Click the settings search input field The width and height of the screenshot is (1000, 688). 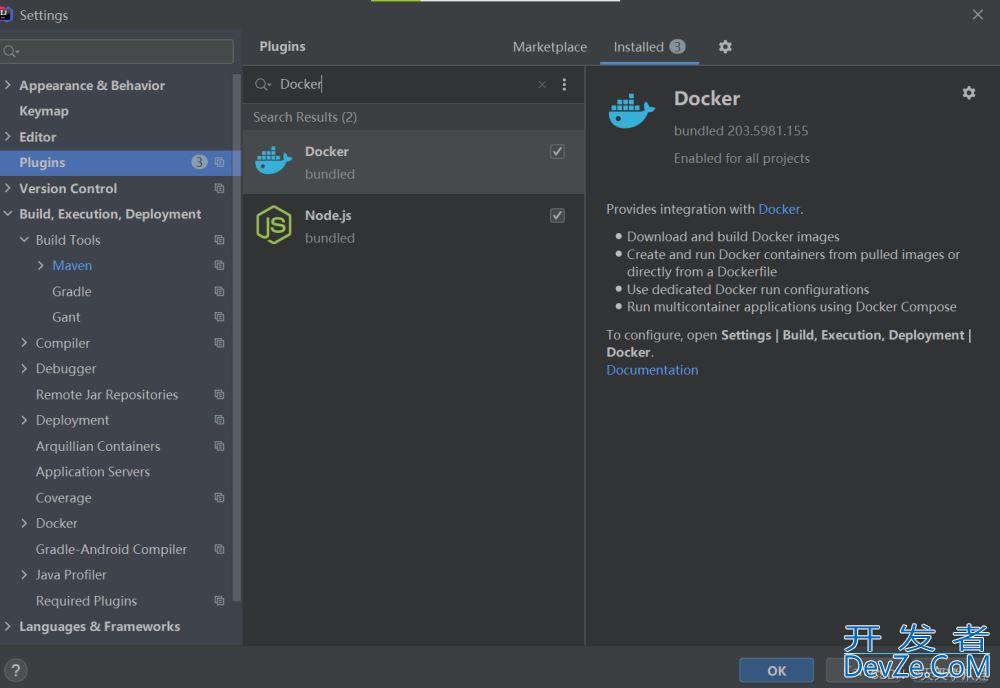pos(117,51)
